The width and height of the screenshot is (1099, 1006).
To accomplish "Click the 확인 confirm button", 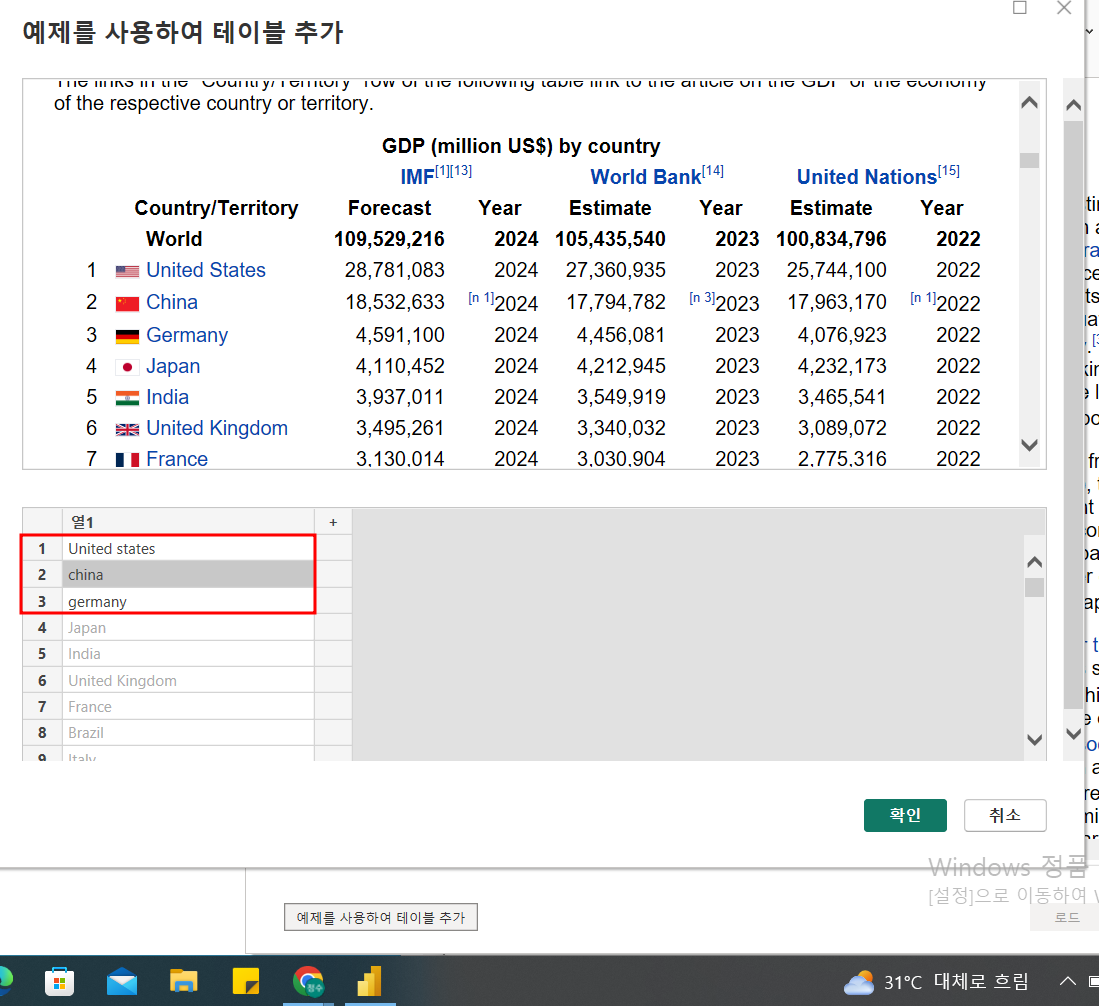I will (x=904, y=815).
